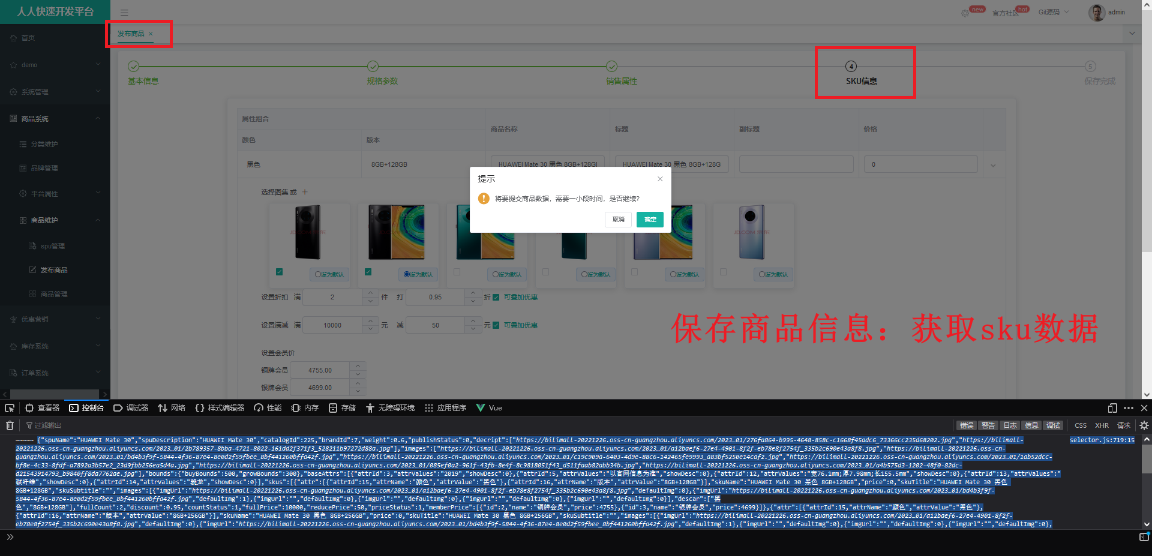Close the 发布商品 tab using its x
The width and height of the screenshot is (1152, 556).
click(151, 34)
